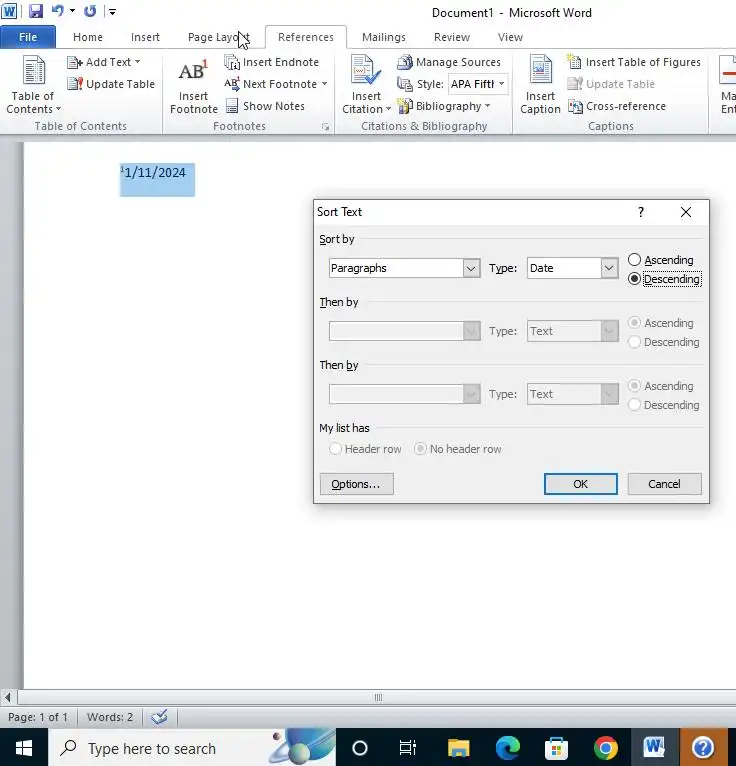
Task: Click the taskbar search box
Action: coord(191,748)
